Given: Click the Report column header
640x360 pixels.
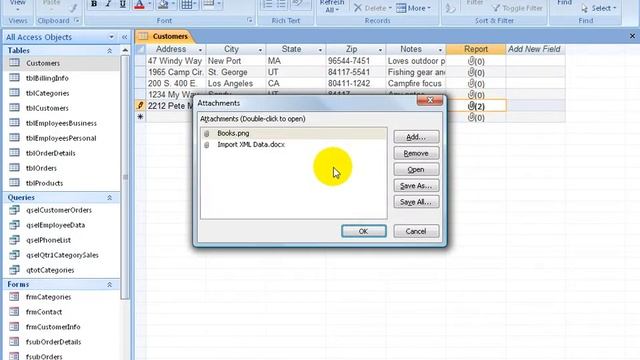Looking at the screenshot, I should click(x=476, y=49).
